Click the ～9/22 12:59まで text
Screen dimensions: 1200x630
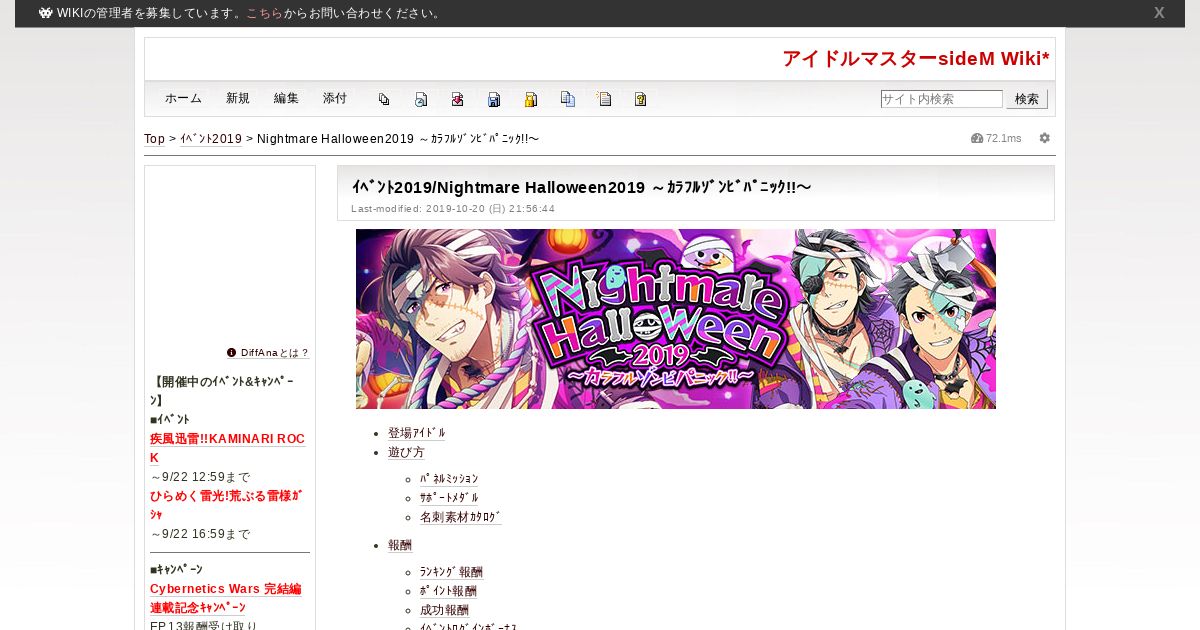coord(200,477)
